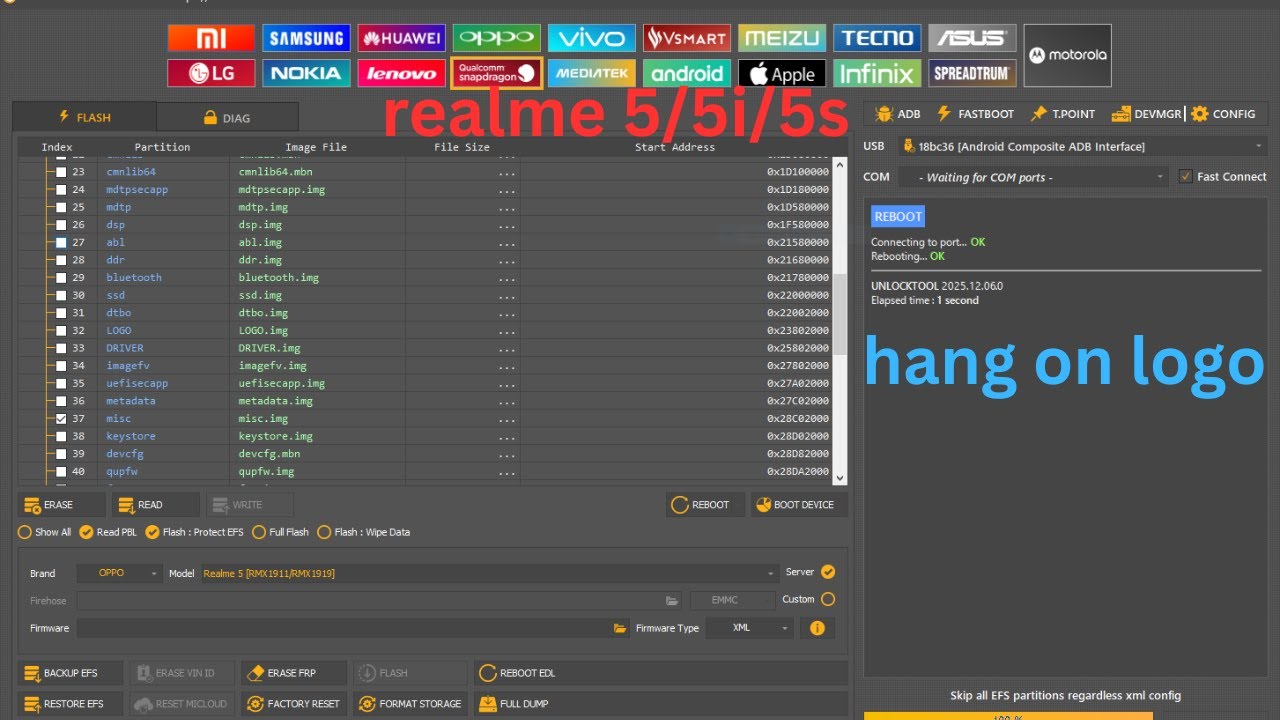
Task: Select the Huawei brand logo
Action: click(401, 38)
